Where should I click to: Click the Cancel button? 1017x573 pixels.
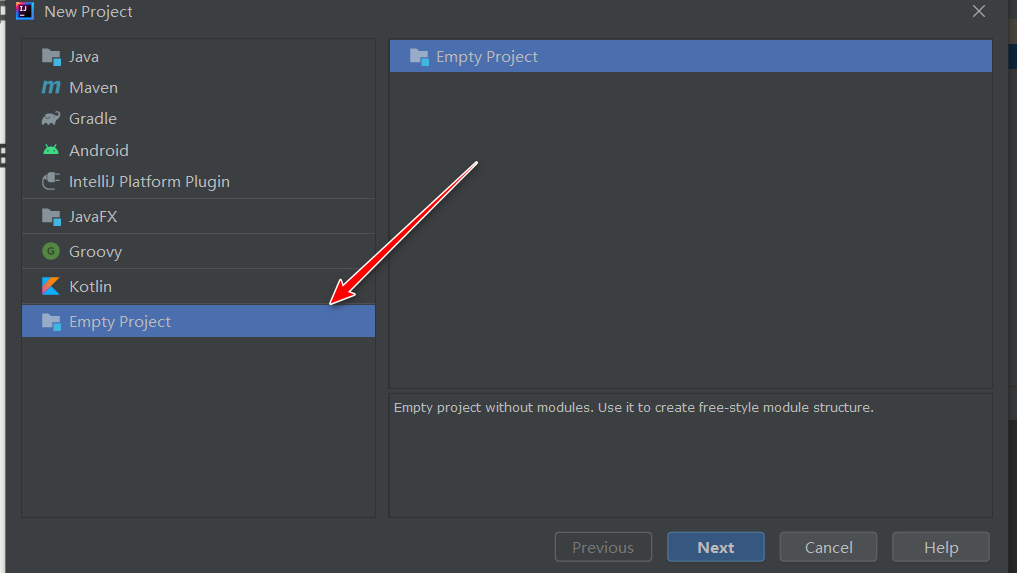[828, 547]
